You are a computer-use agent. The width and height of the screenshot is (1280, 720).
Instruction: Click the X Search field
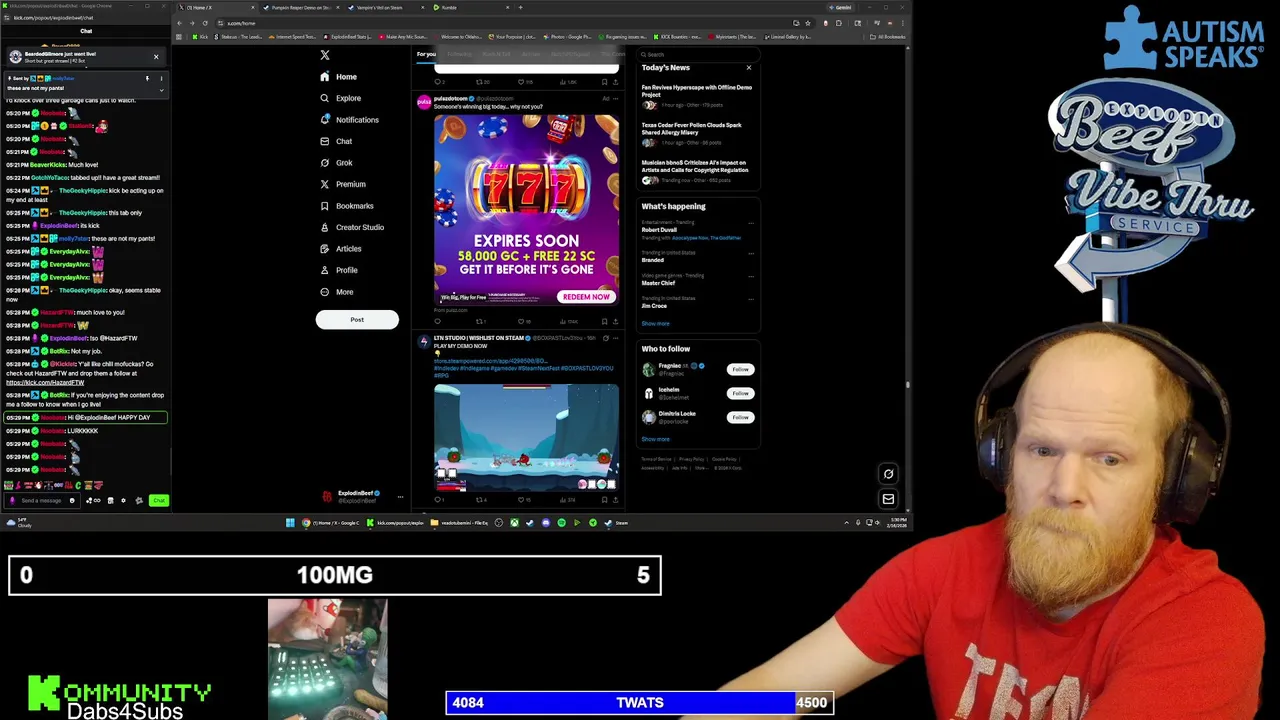tap(697, 55)
